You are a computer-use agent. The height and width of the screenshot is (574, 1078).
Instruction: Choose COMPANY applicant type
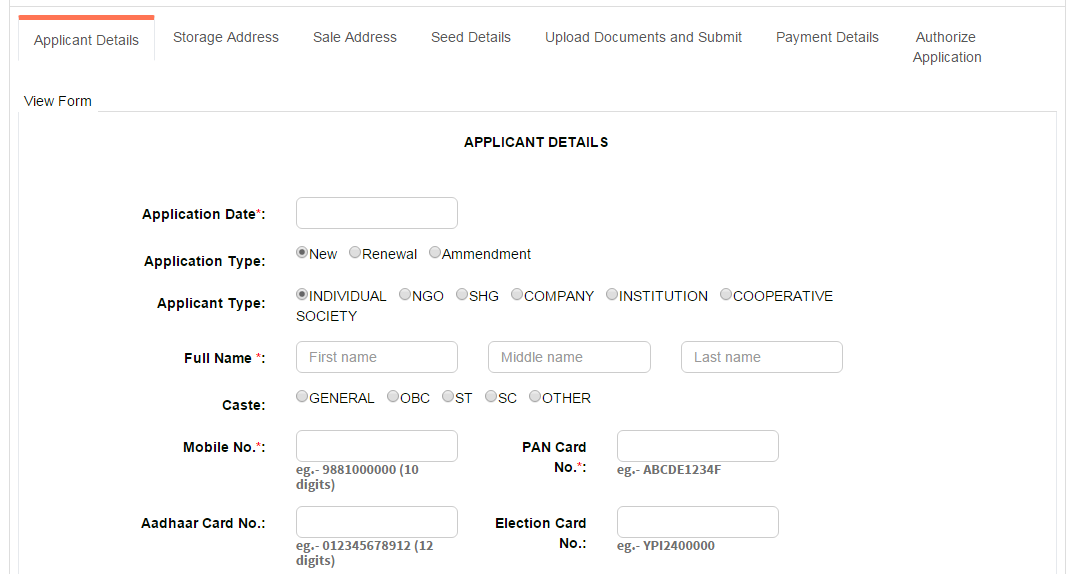coord(517,294)
